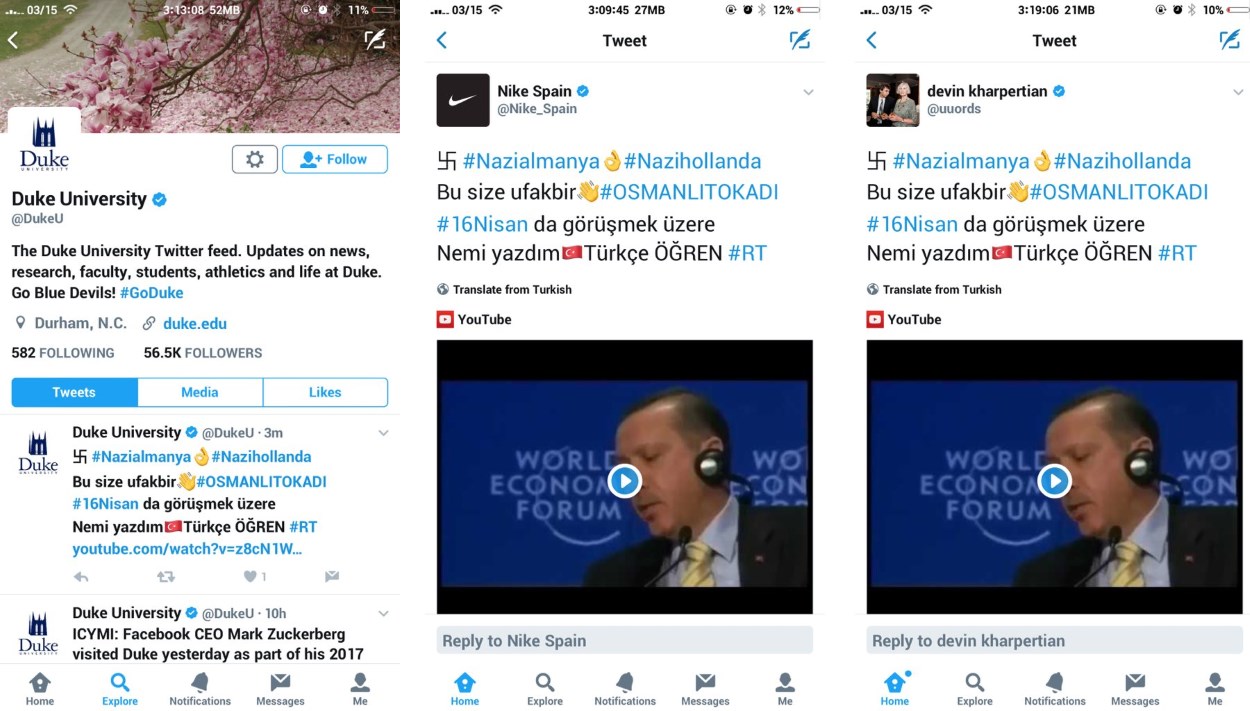The image size is (1250, 711).
Task: Open Me from the Nike Spain screen's bottom bar
Action: pos(785,689)
